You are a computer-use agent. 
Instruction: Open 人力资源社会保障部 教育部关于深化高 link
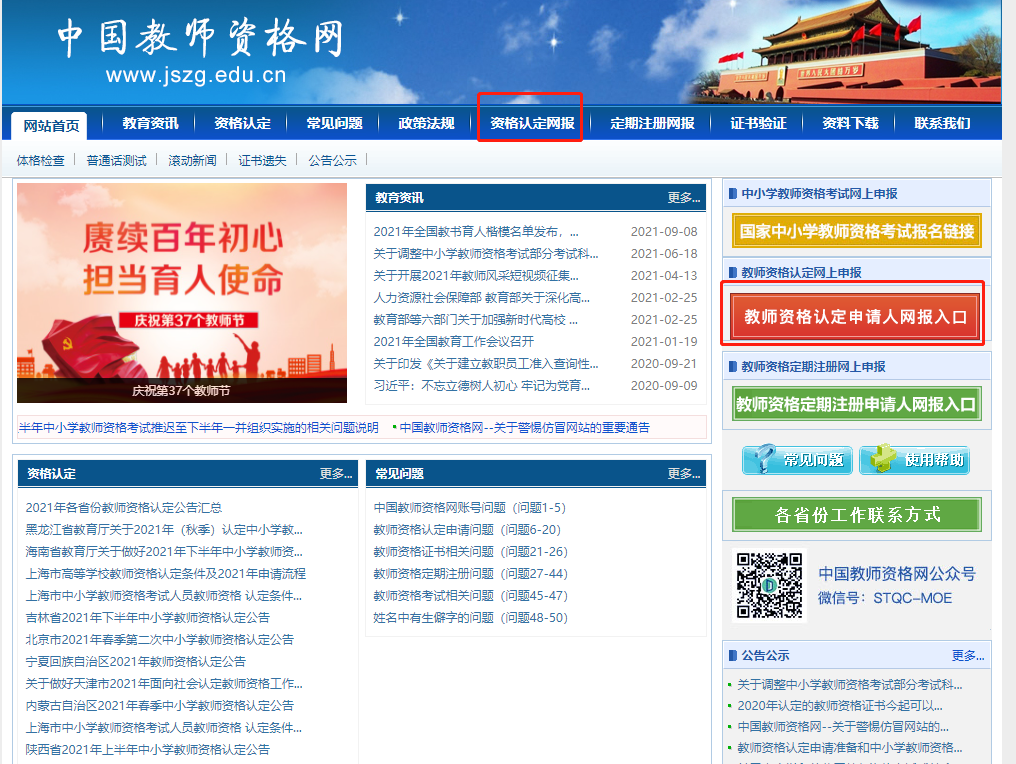pyautogui.click(x=481, y=297)
